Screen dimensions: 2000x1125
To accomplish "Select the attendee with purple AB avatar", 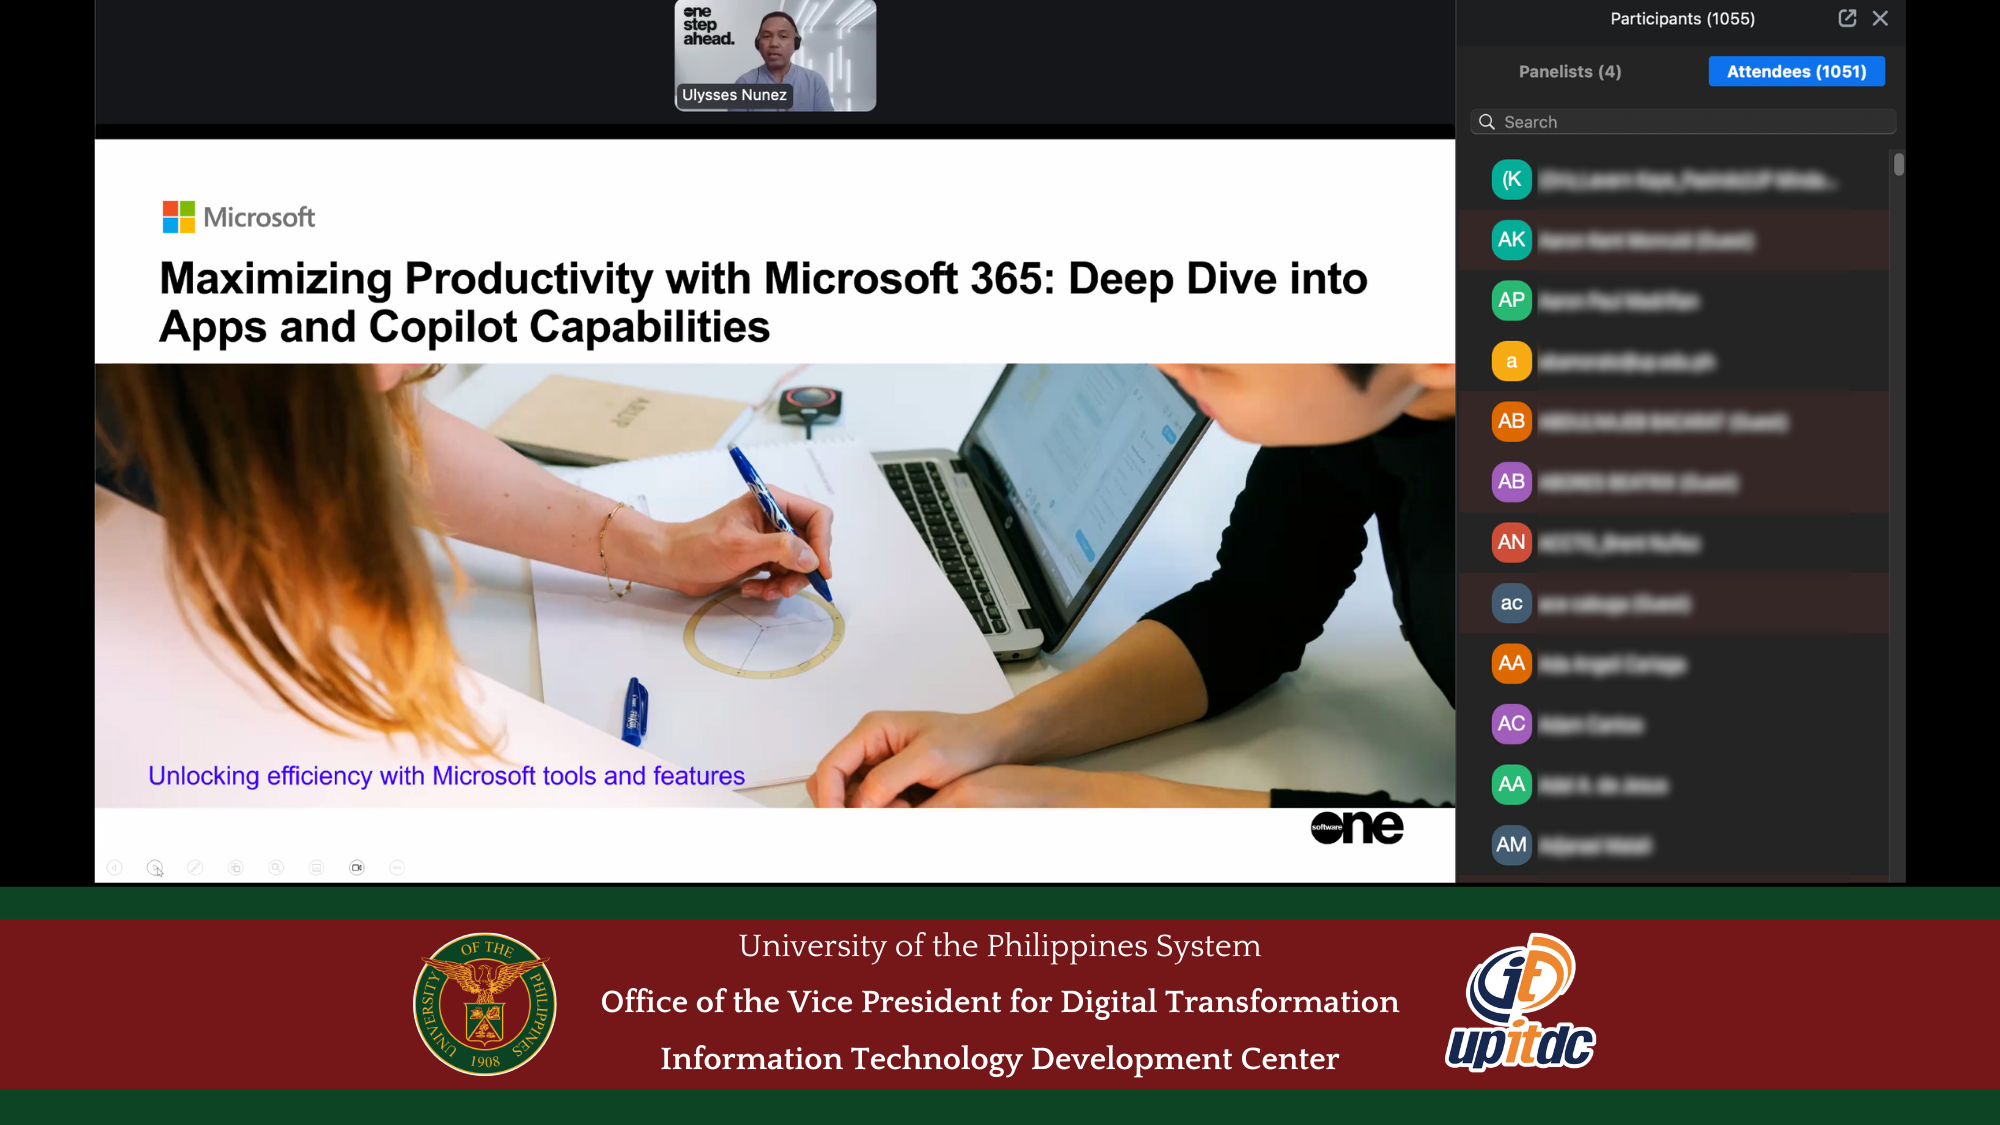I will pyautogui.click(x=1674, y=482).
